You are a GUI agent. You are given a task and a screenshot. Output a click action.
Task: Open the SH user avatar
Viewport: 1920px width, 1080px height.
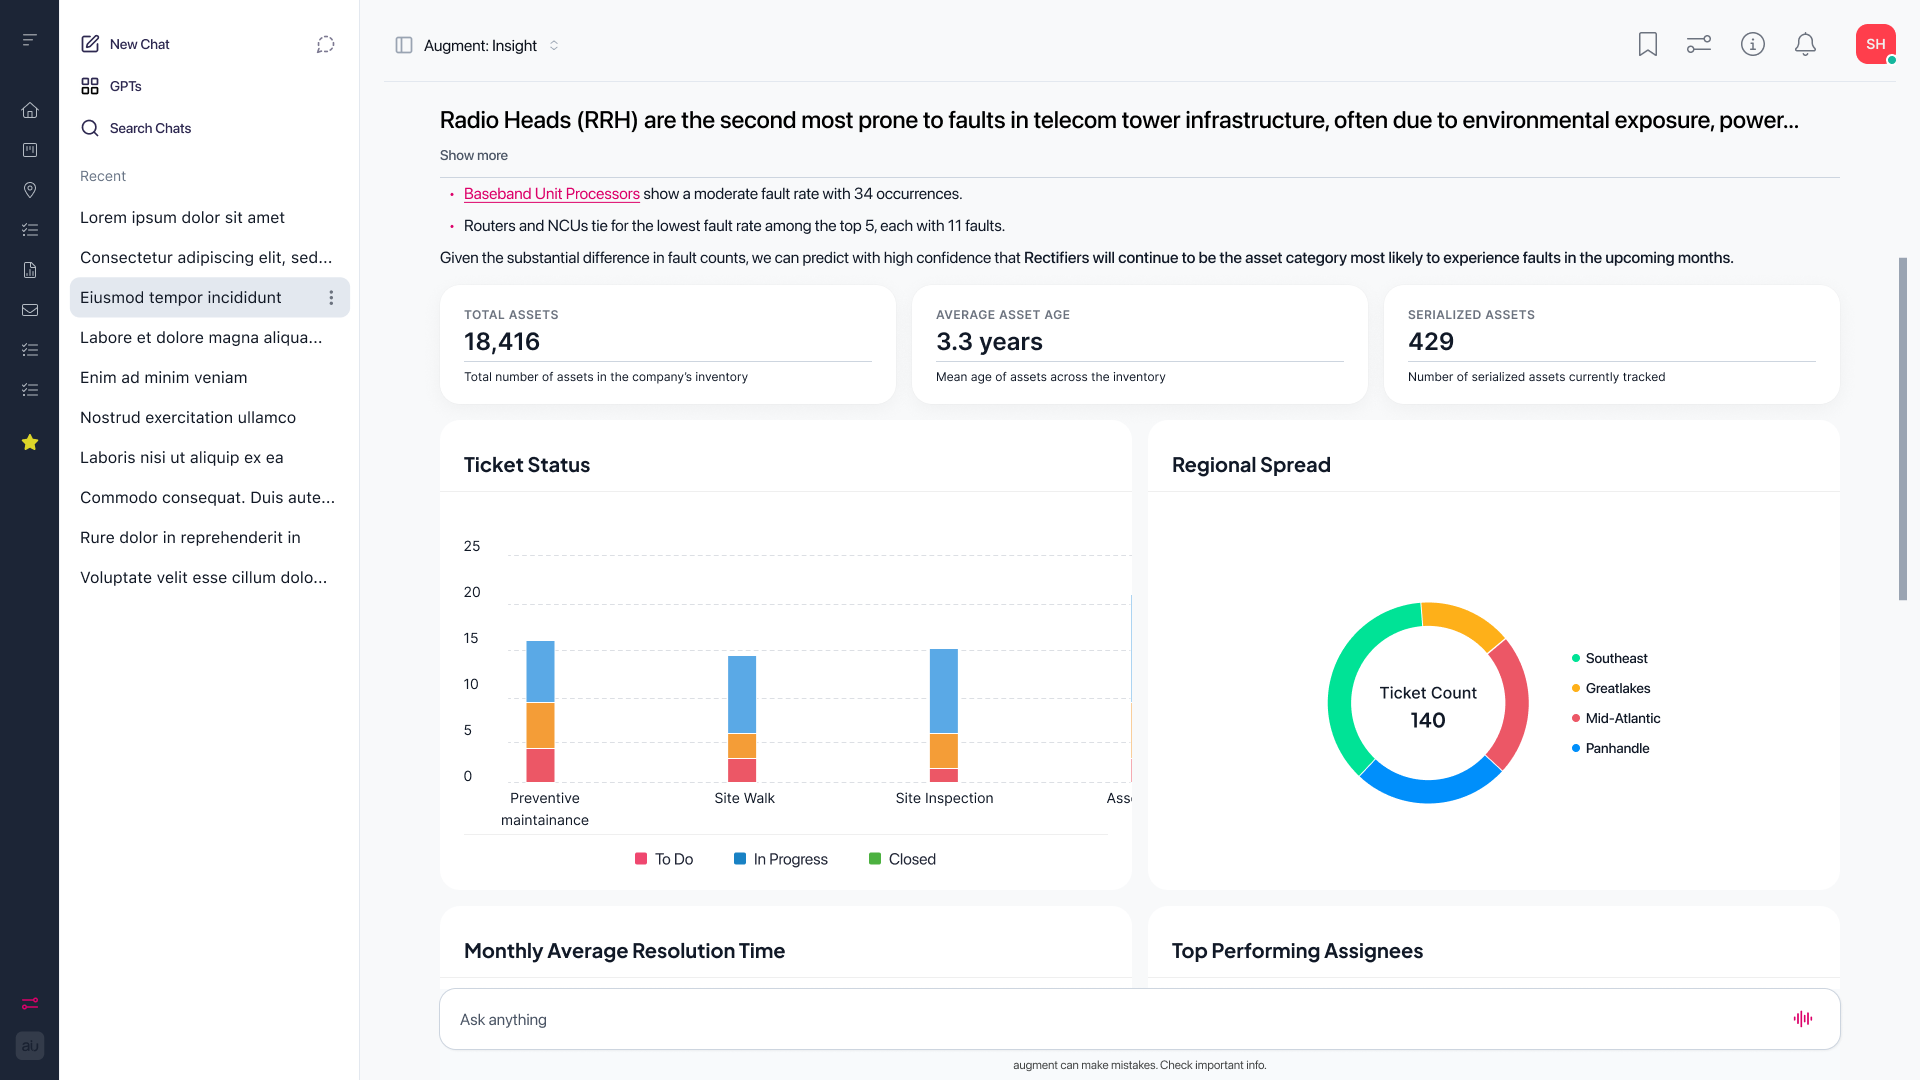1876,44
